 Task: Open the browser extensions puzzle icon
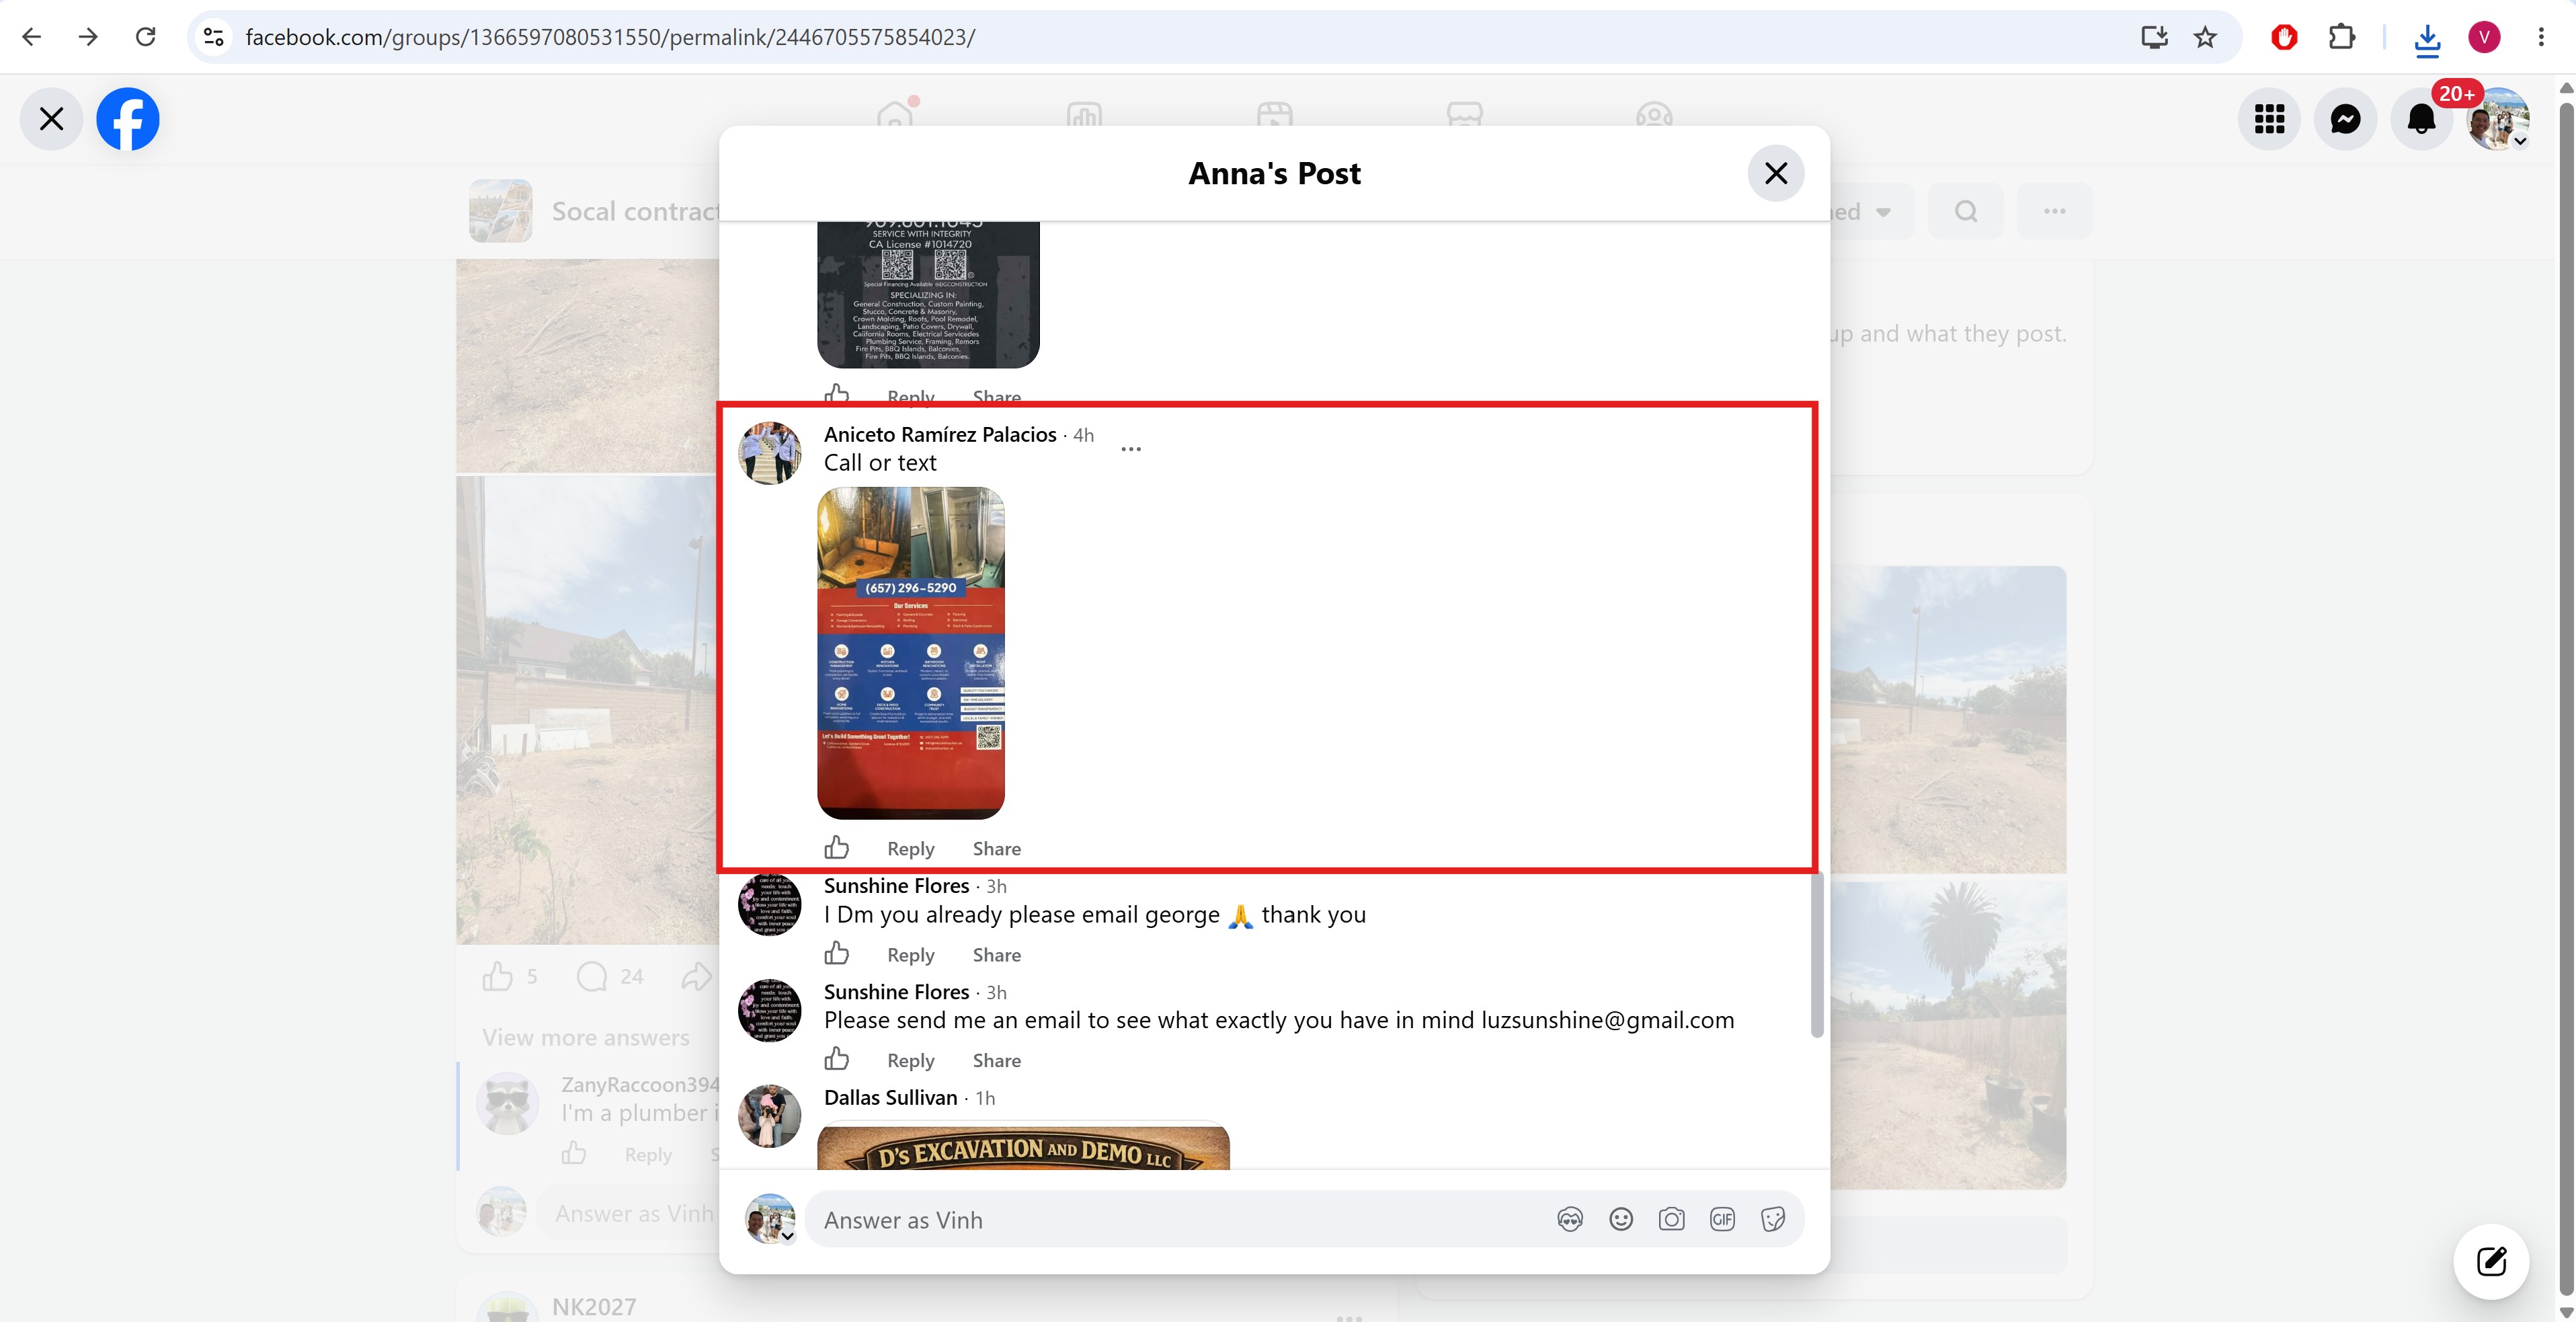(x=2342, y=37)
